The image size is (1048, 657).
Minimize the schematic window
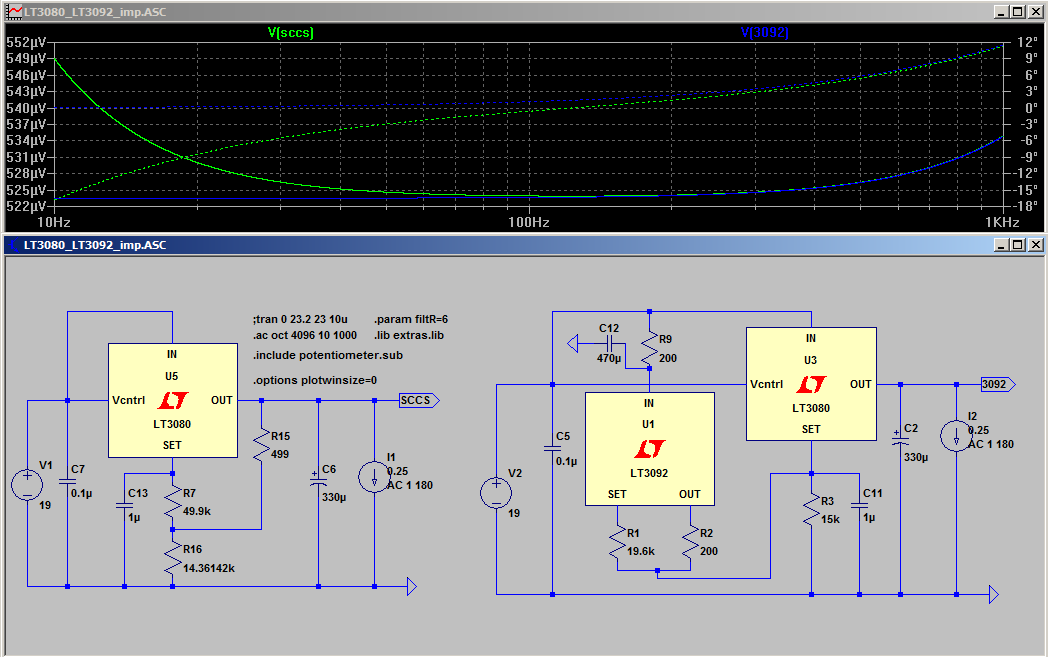(1001, 245)
